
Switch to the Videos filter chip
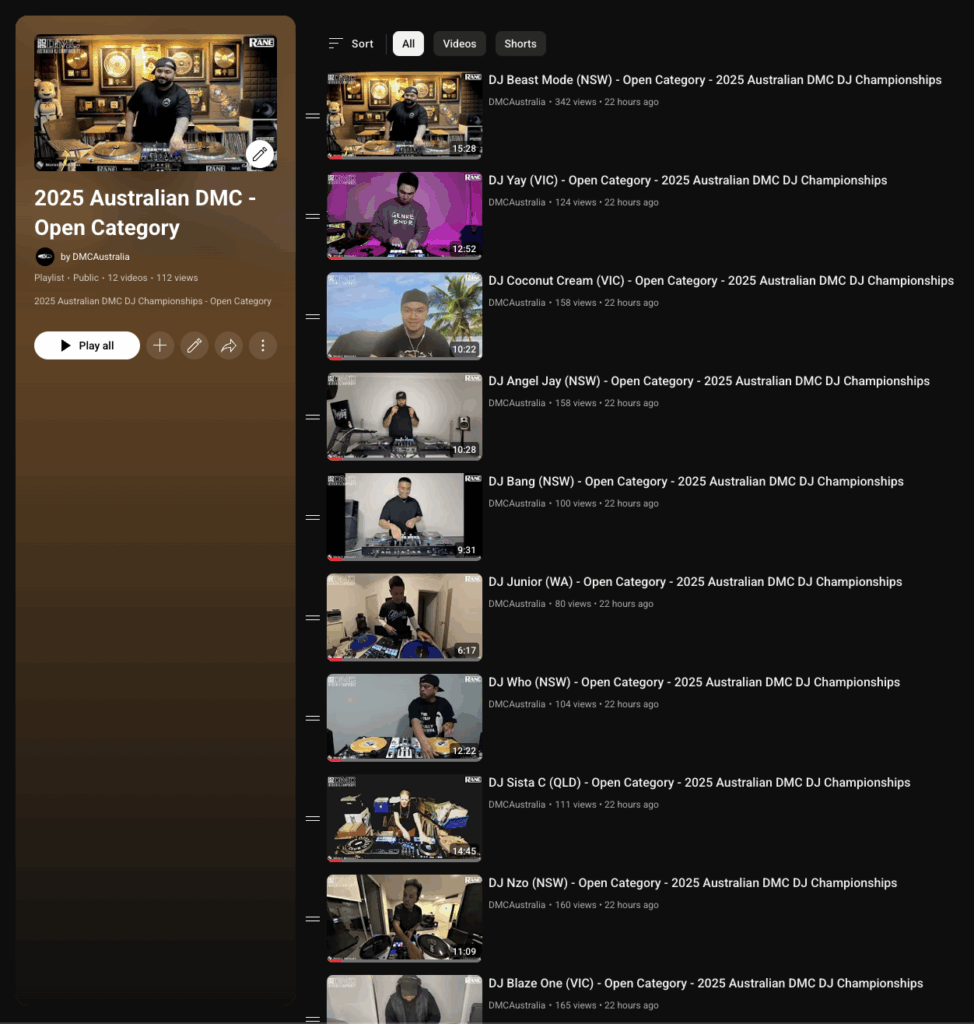(460, 44)
